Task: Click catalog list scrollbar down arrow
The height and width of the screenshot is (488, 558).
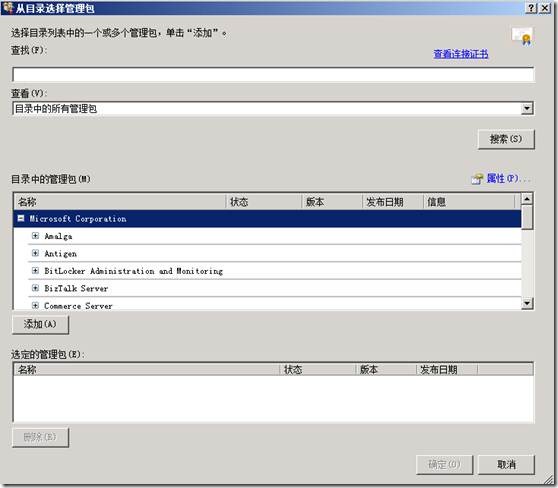Action: (x=527, y=303)
